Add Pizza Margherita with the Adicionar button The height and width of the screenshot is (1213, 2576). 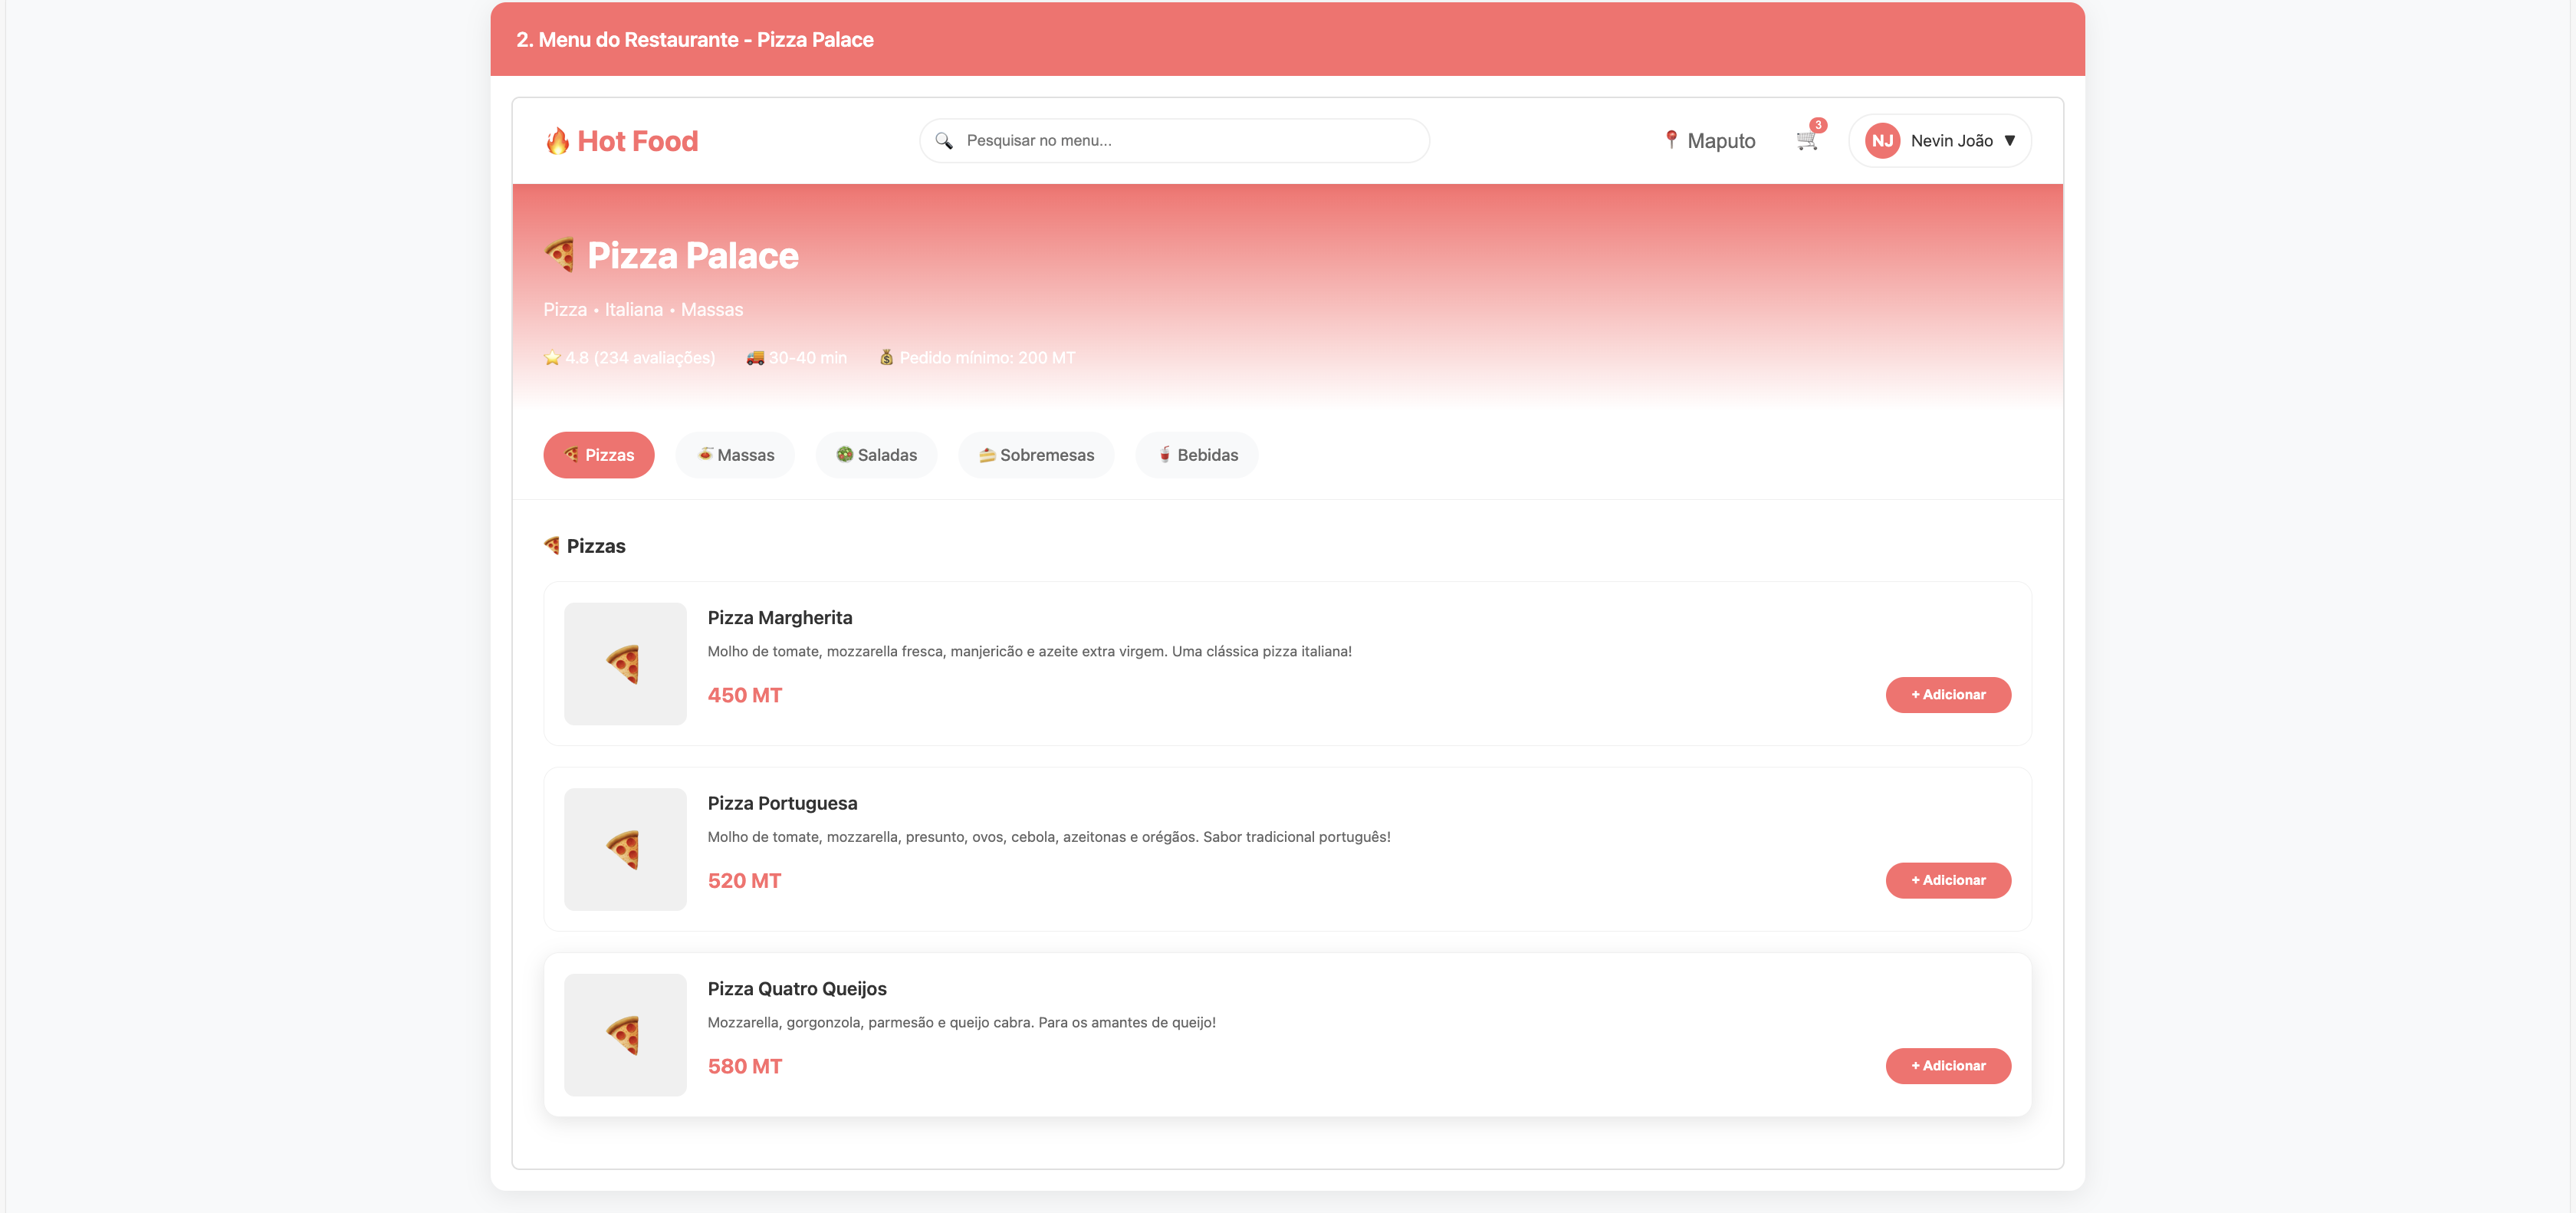(x=1948, y=694)
